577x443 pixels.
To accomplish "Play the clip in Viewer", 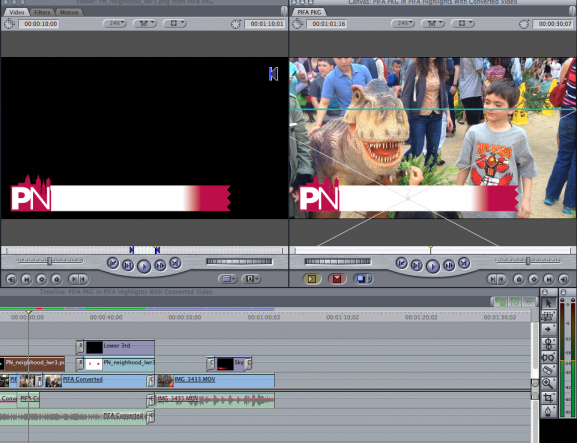I will [144, 266].
